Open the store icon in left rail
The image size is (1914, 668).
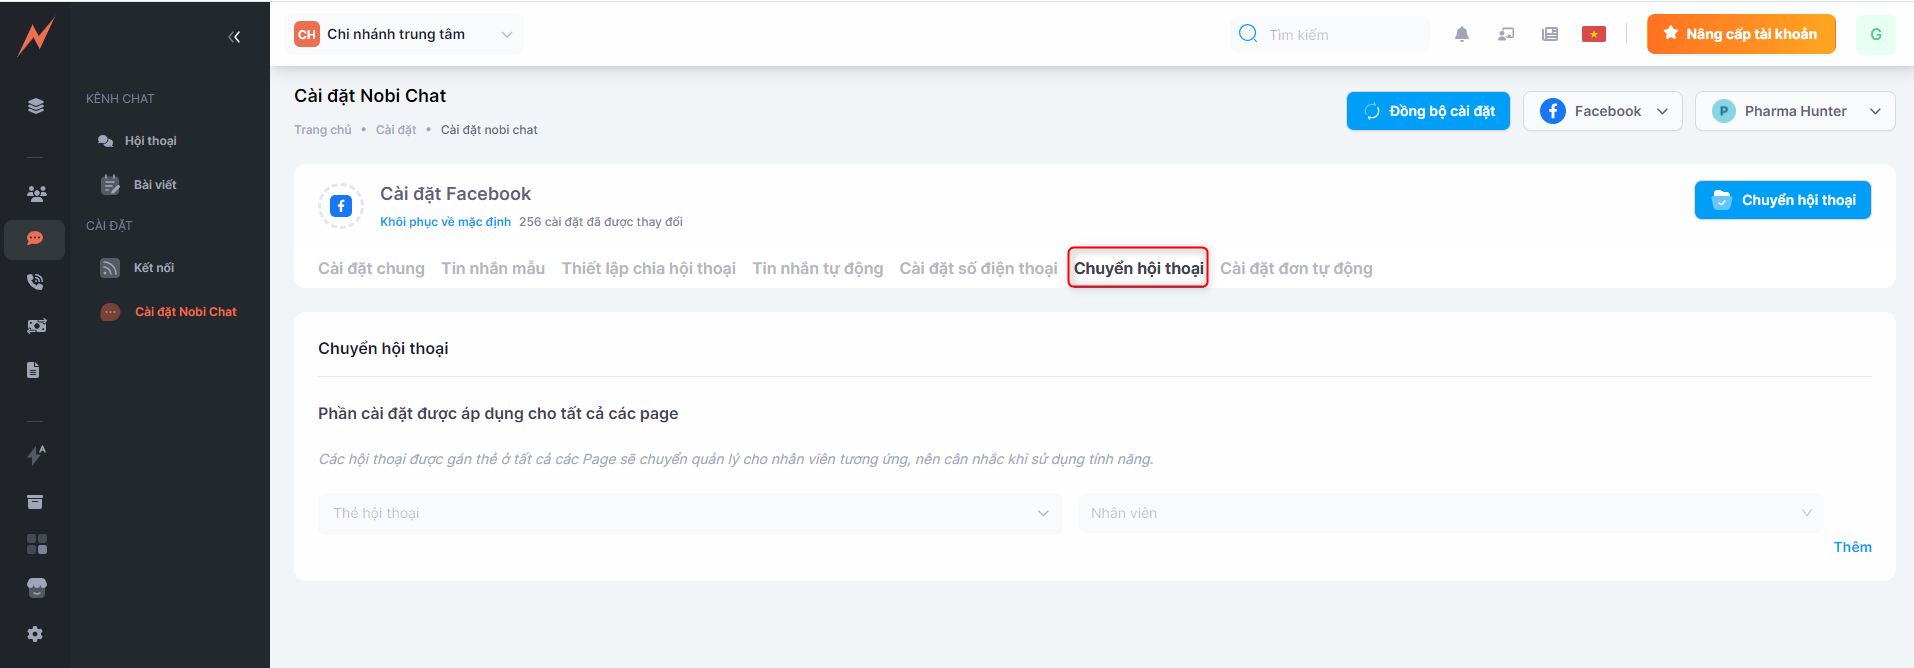(36, 588)
